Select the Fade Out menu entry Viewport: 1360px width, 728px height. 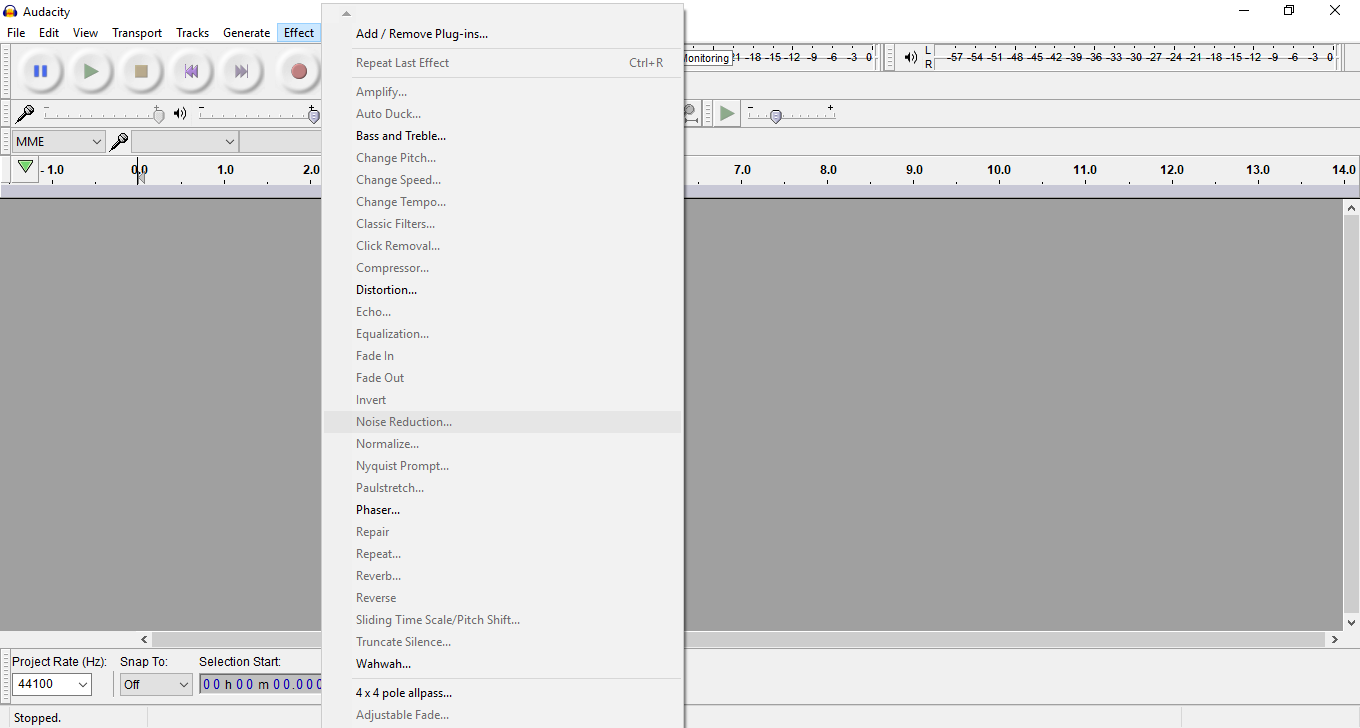pos(502,378)
